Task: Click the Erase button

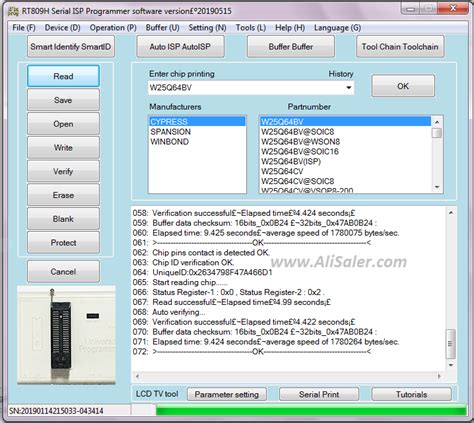Action: click(x=63, y=195)
